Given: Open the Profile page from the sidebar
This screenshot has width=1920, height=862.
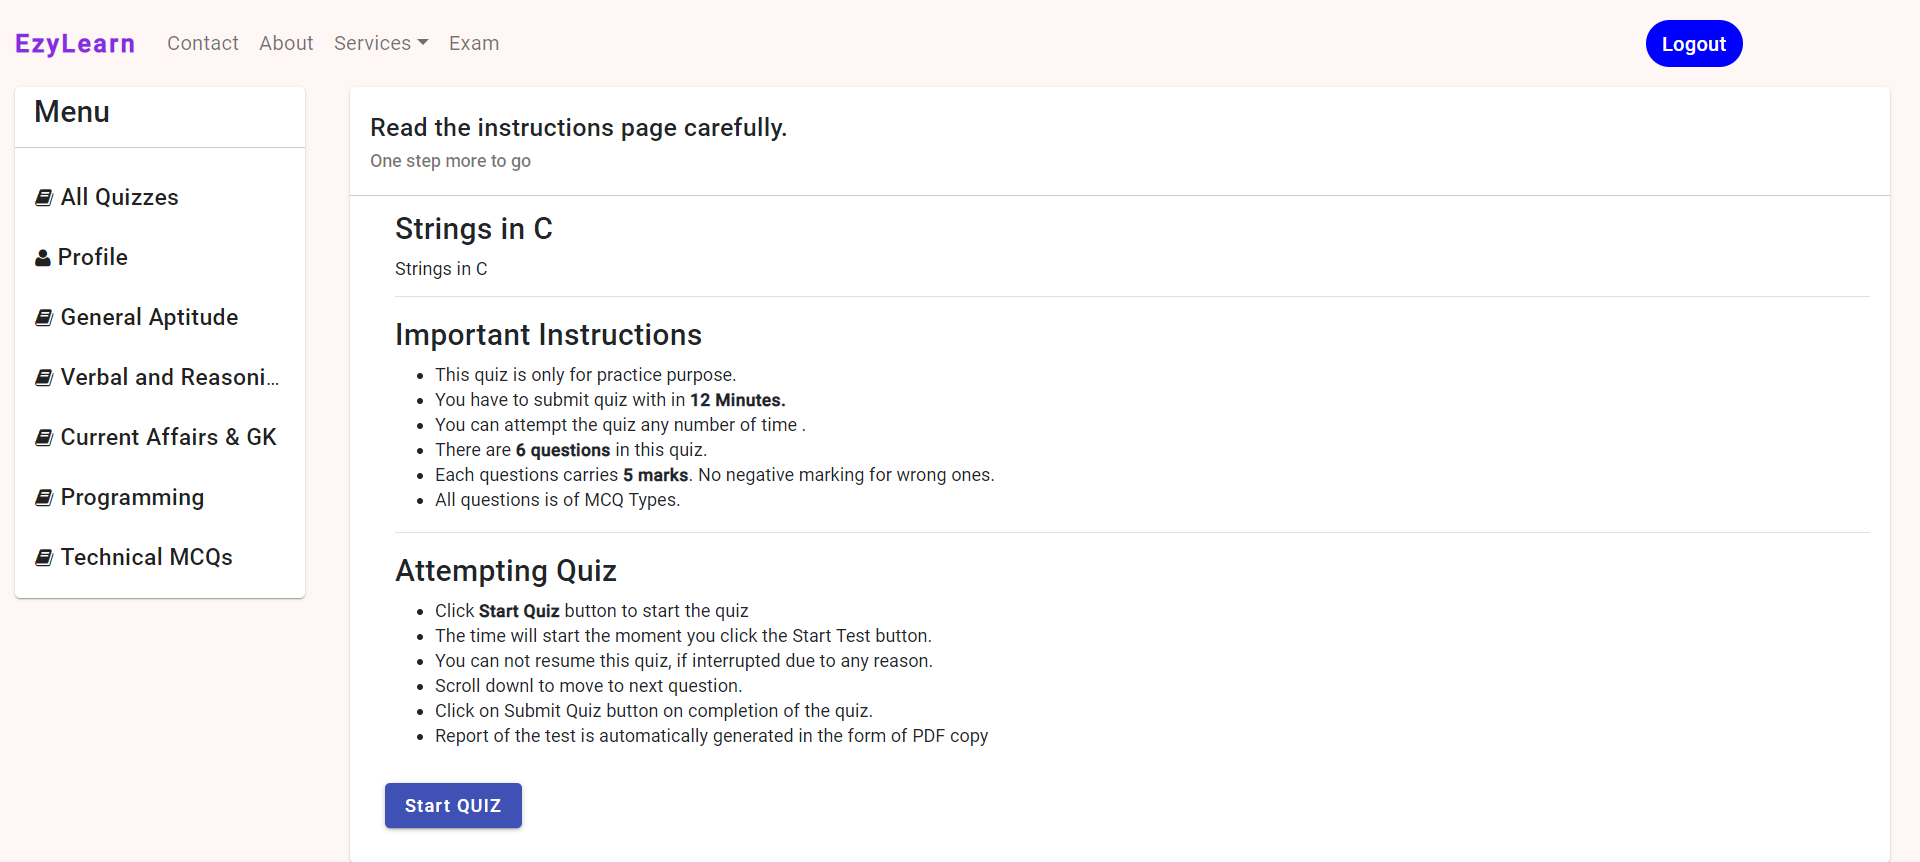Looking at the screenshot, I should (x=93, y=257).
